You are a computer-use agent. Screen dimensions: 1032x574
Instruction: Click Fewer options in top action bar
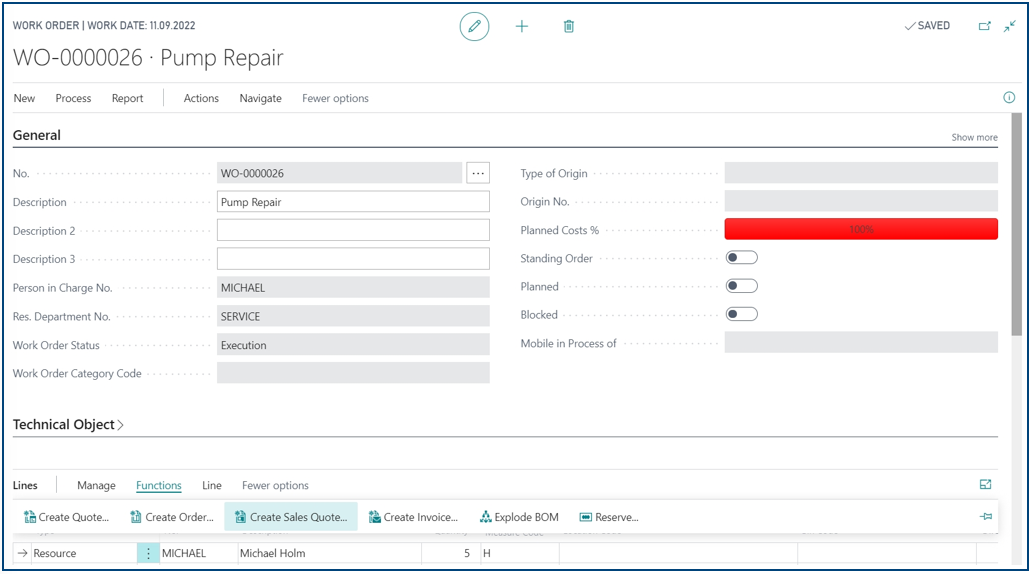335,98
